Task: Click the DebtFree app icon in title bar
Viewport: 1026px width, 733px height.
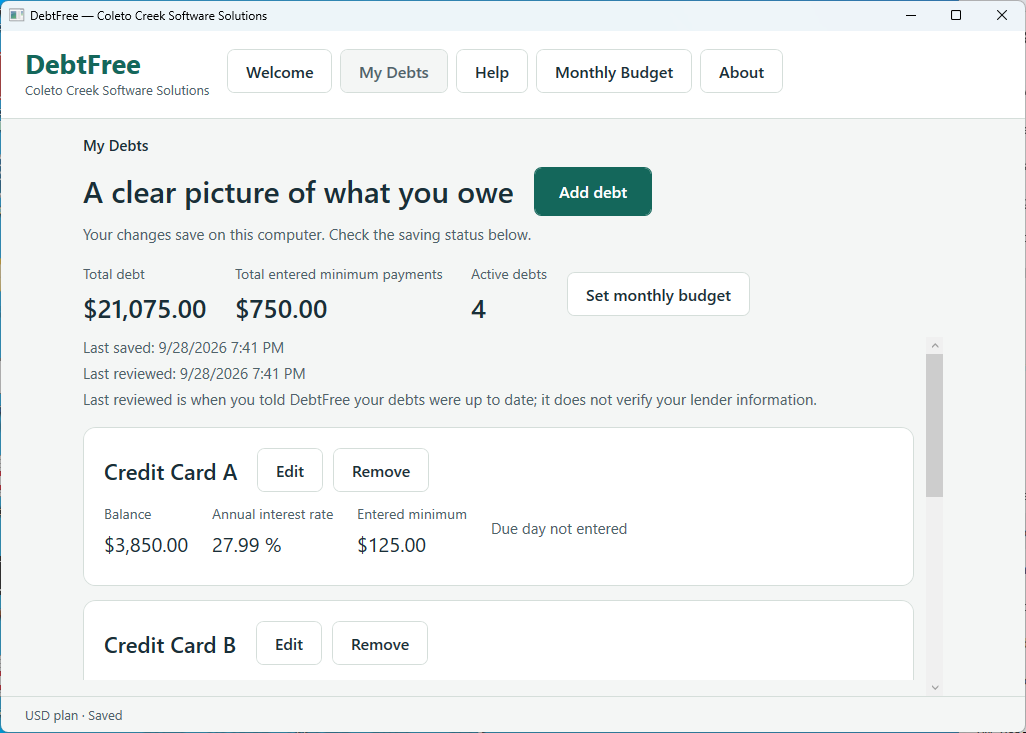Action: click(16, 15)
